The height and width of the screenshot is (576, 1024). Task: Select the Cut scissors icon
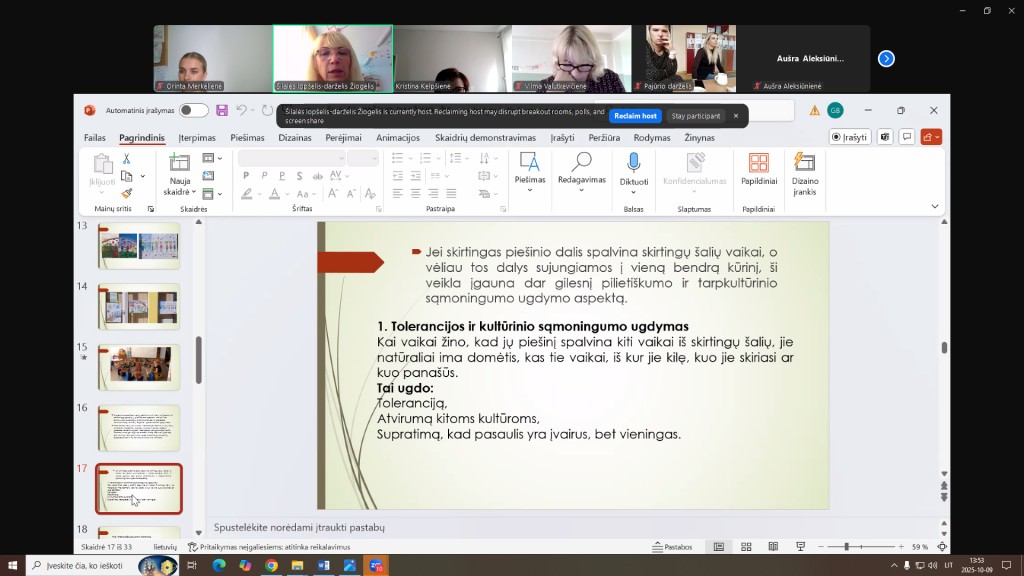pos(127,159)
